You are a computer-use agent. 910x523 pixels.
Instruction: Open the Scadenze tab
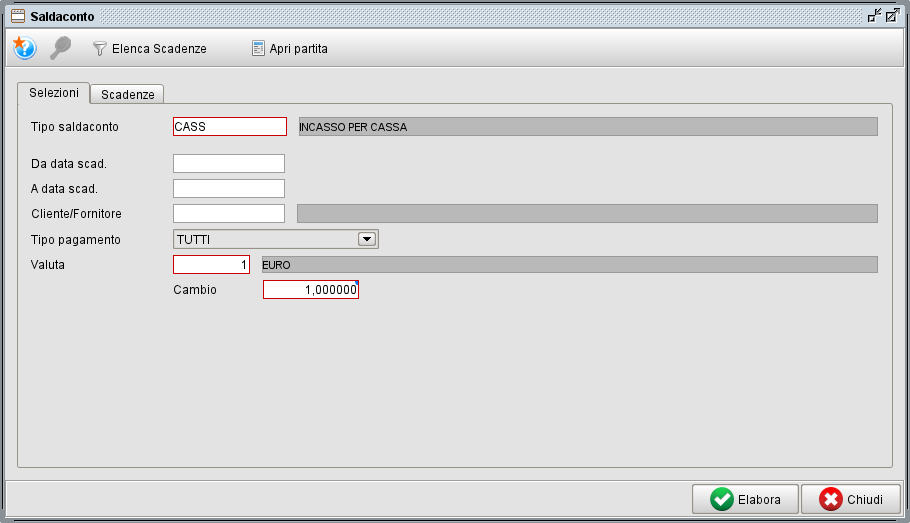[x=127, y=94]
